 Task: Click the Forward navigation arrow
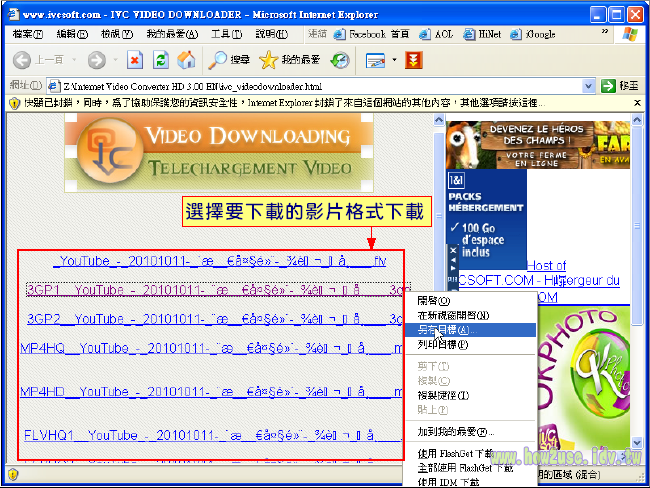97,61
